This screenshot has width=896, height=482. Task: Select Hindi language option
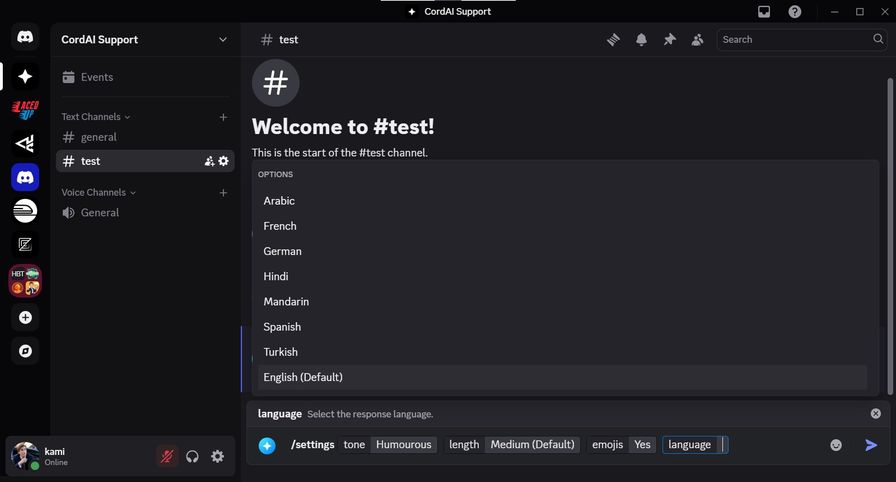[x=562, y=276]
